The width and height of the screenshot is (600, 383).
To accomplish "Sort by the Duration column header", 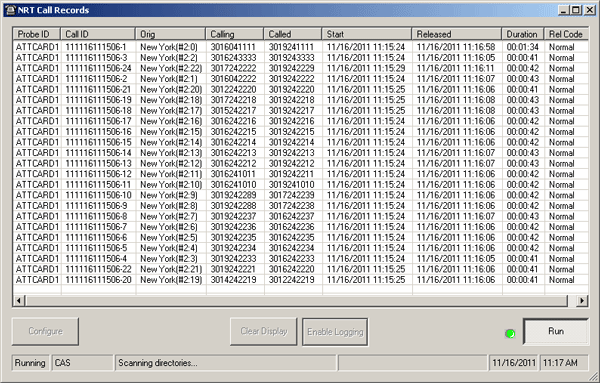I will 523,34.
